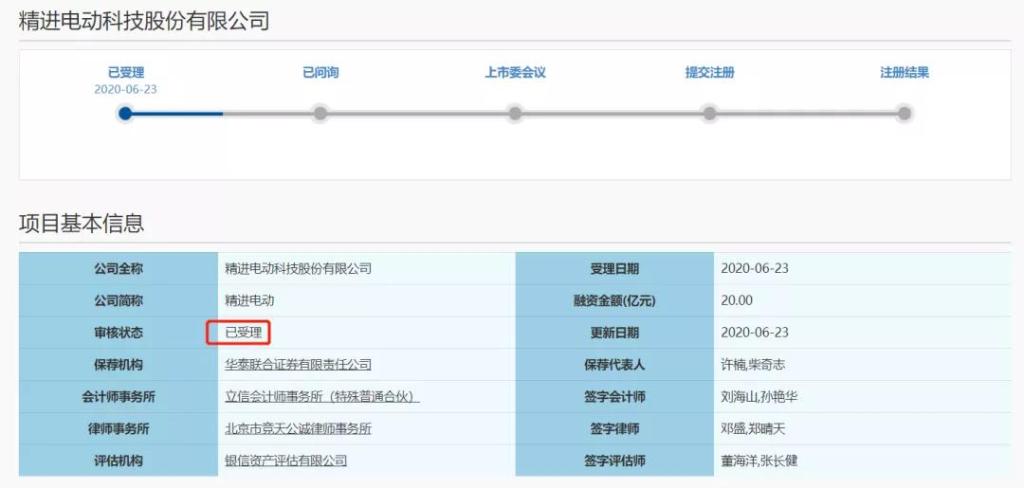Click the company full name value in the table

tap(298, 268)
